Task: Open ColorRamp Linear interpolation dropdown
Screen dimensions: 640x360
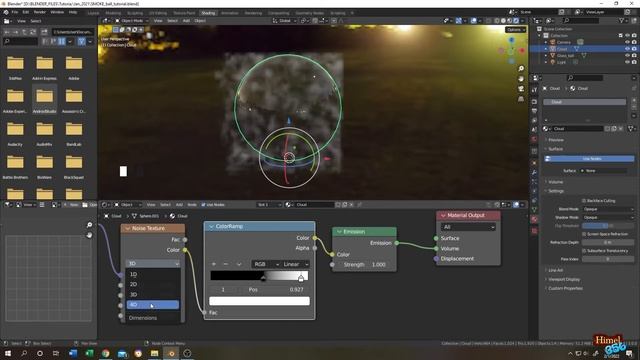Action: coord(295,264)
